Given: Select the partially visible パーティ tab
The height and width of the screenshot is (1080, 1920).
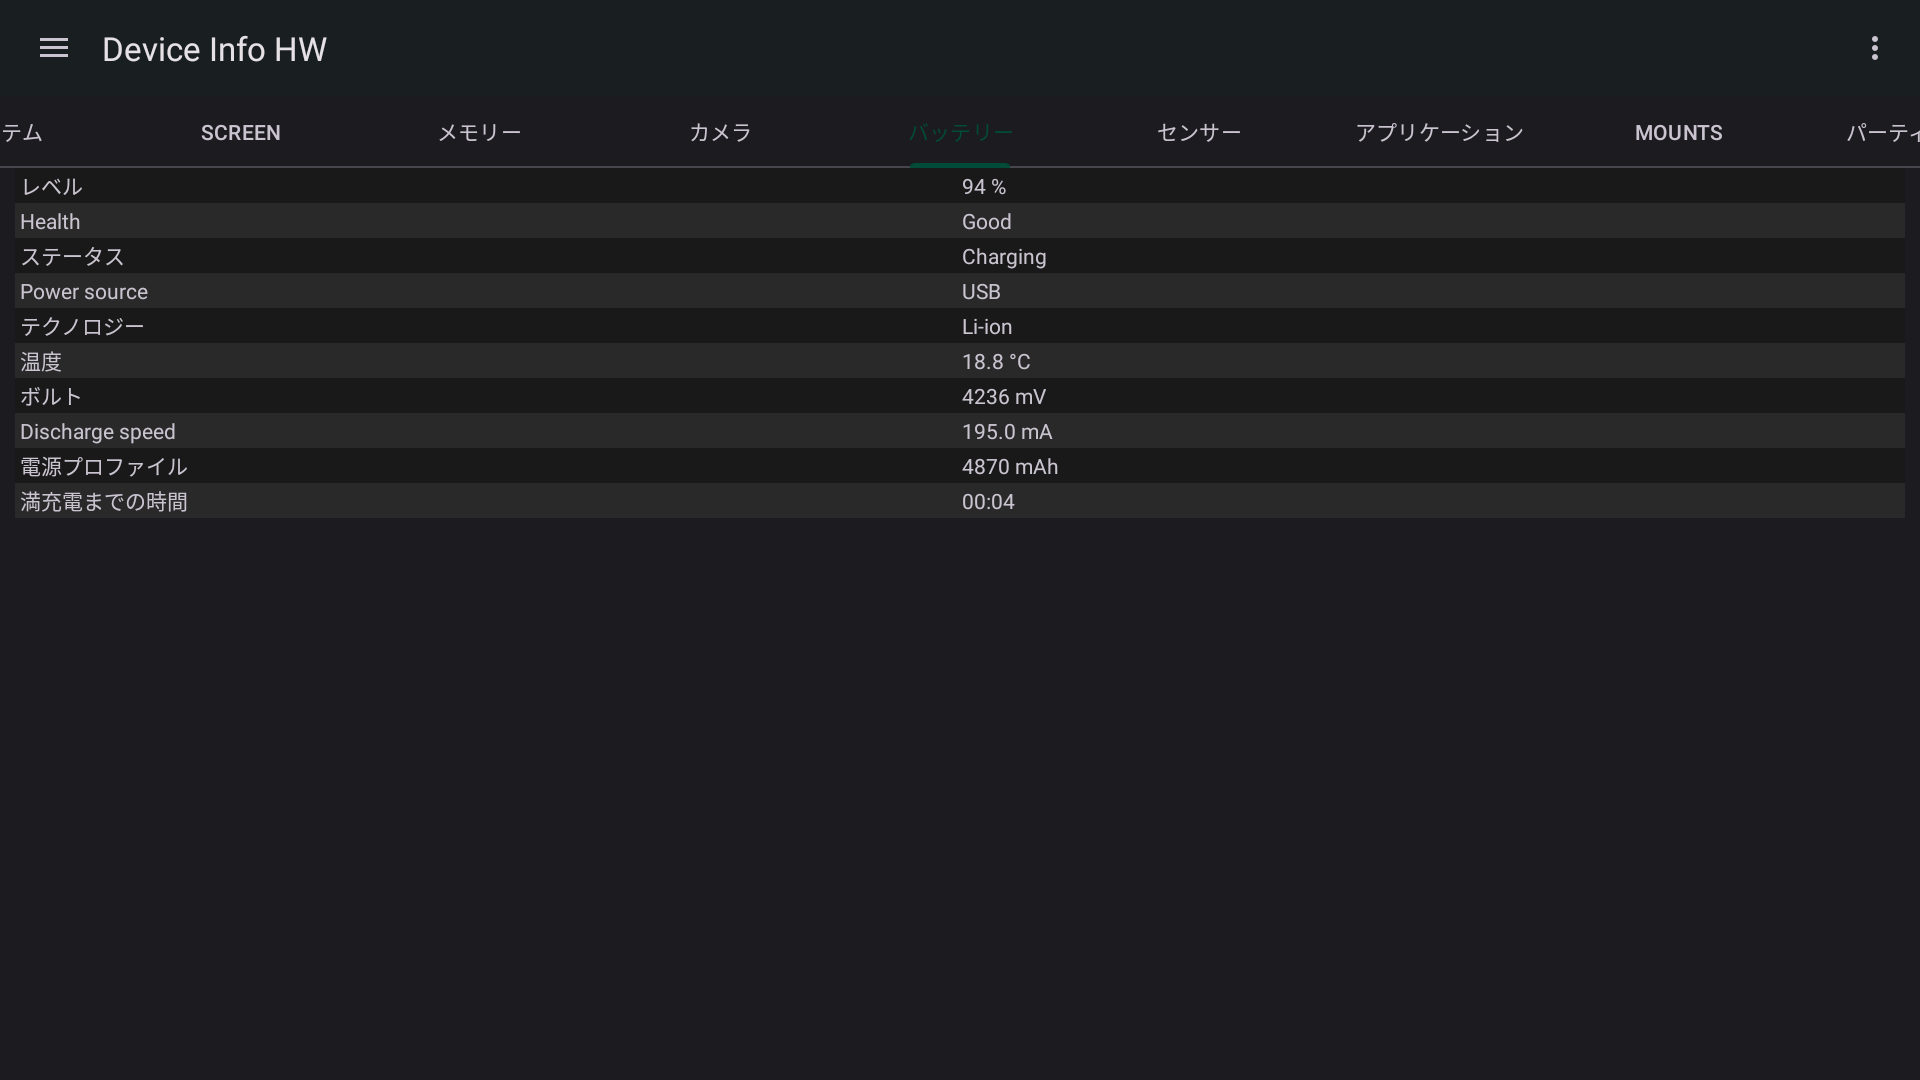Looking at the screenshot, I should [1882, 133].
